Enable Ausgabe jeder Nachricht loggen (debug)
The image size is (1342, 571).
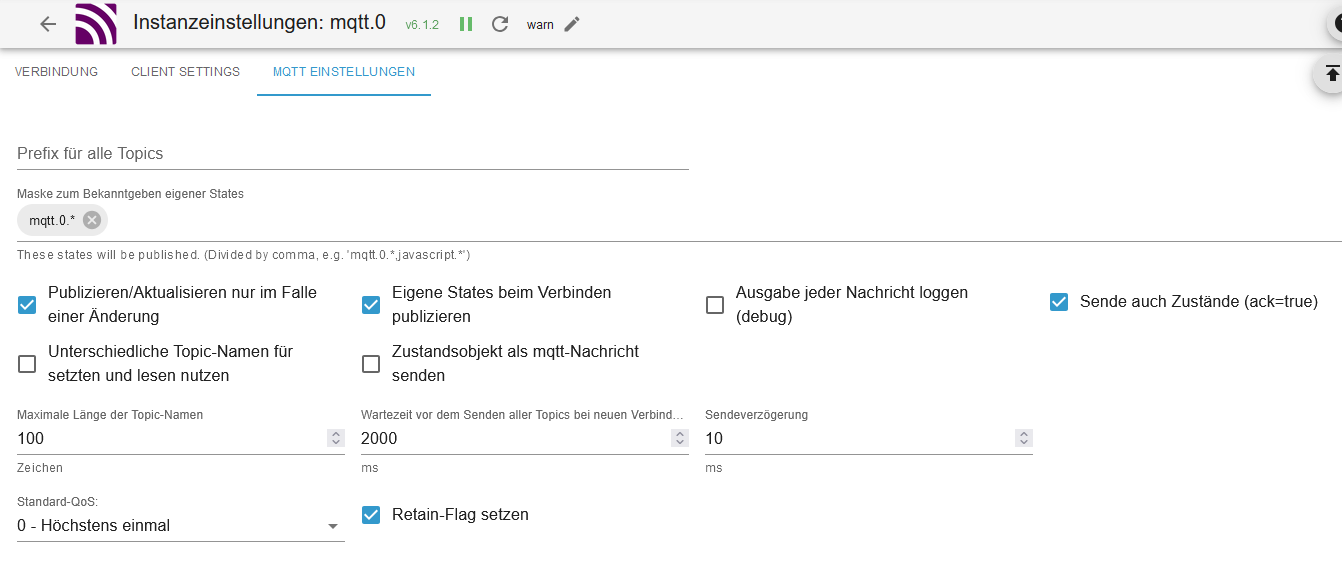tap(715, 305)
